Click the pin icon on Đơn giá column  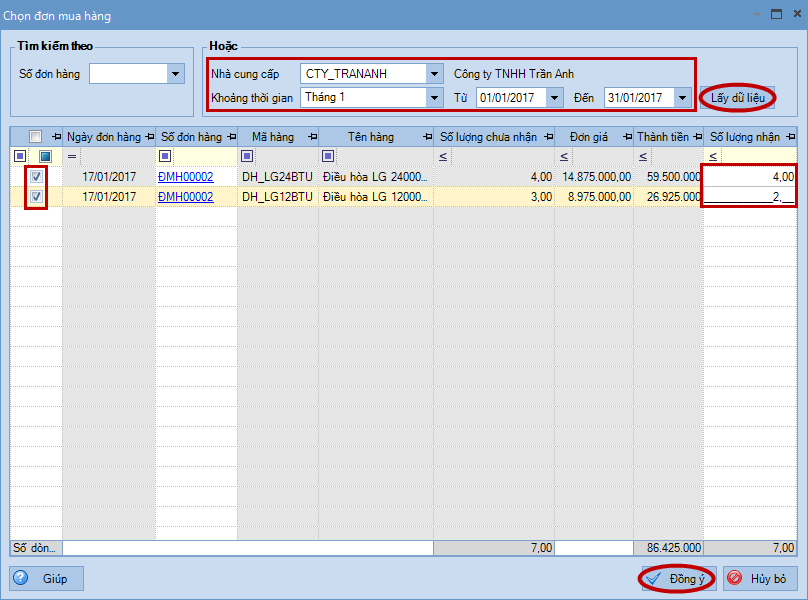coord(626,137)
